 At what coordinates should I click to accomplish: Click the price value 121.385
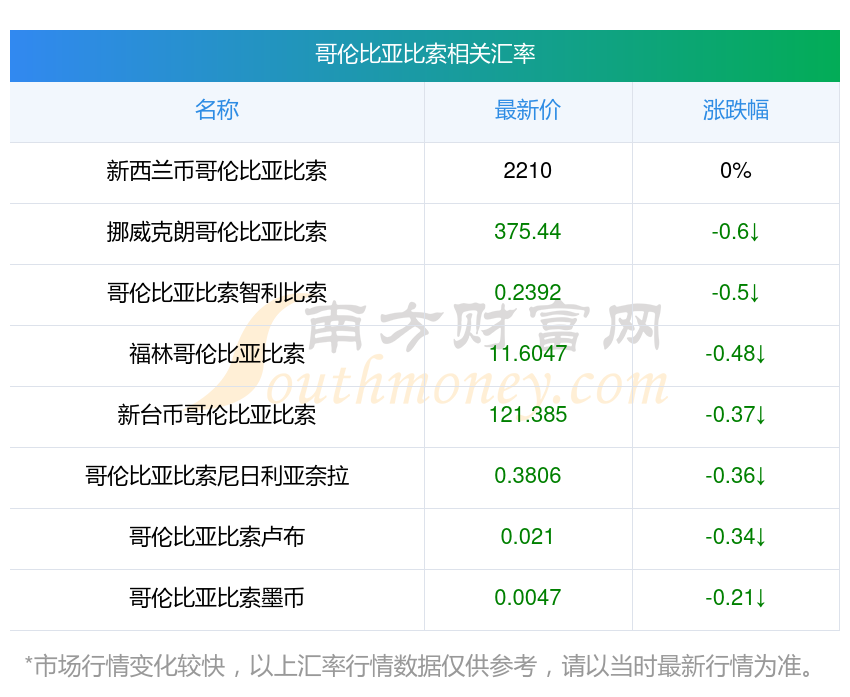[x=527, y=415]
